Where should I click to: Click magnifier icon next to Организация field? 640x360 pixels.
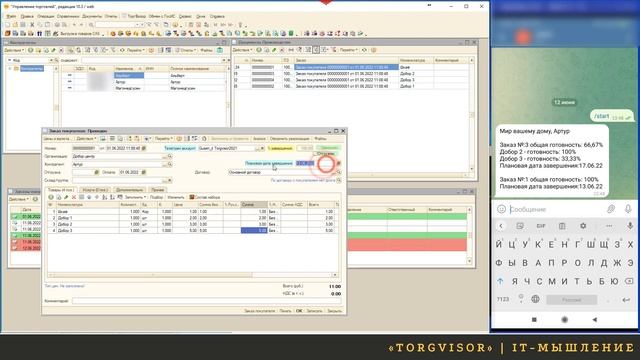point(170,156)
